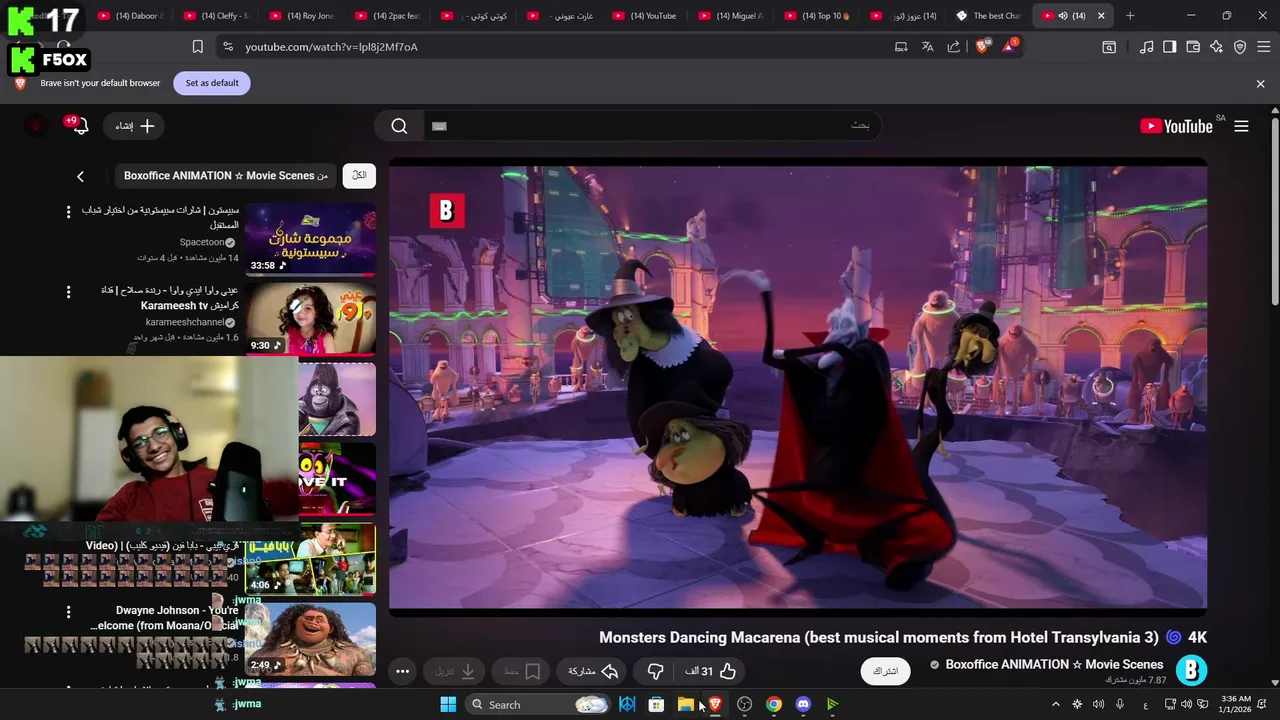Dislike the video with thumbs down
1280x720 pixels.
pyautogui.click(x=656, y=672)
